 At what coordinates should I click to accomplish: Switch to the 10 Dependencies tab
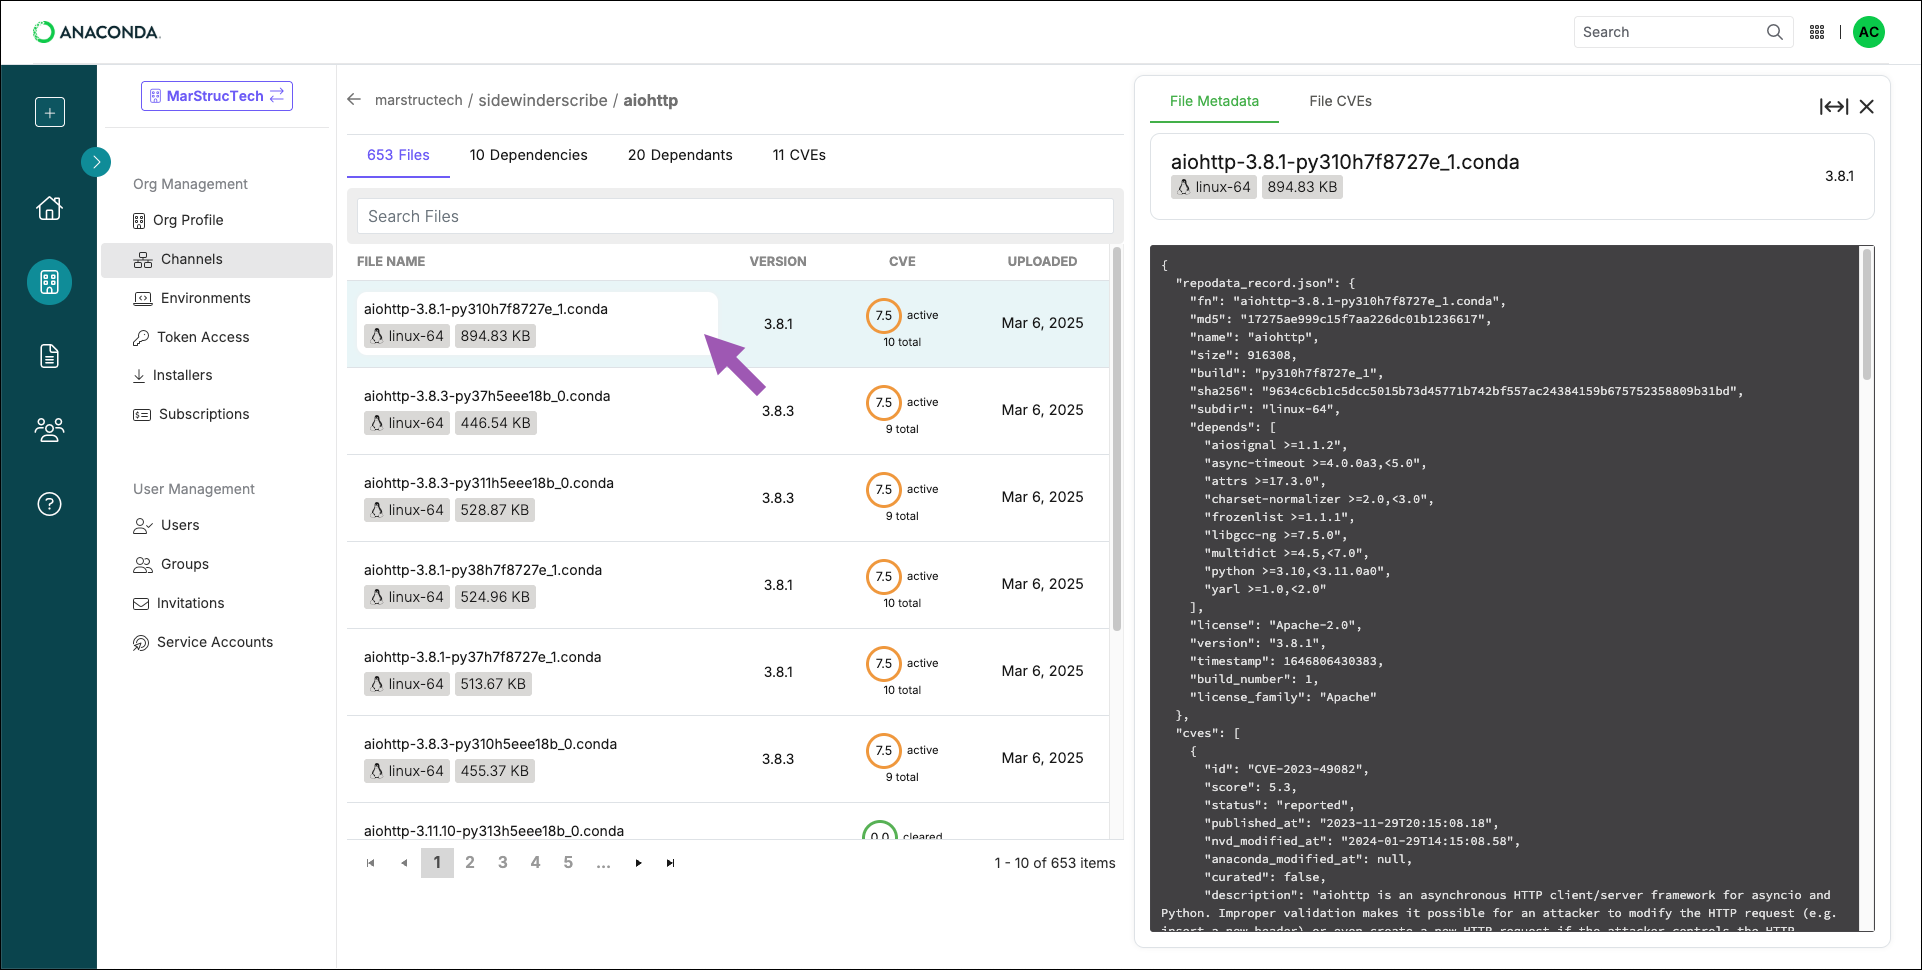(x=529, y=155)
